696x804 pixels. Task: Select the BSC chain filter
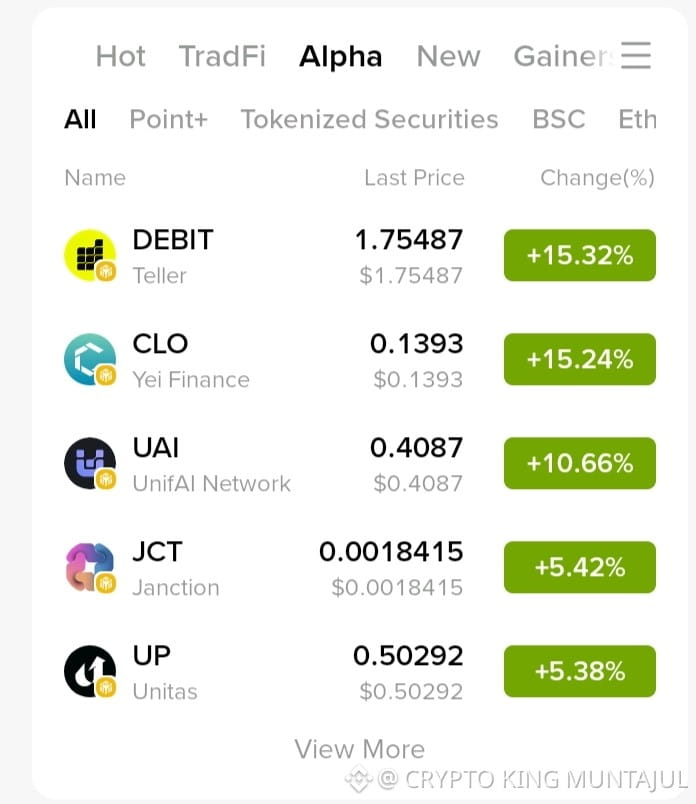pos(559,119)
